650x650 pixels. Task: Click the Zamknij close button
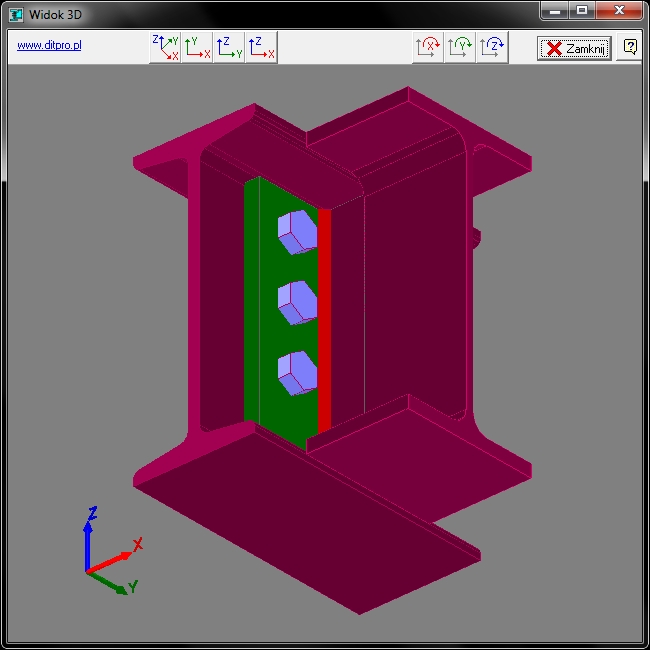point(574,49)
